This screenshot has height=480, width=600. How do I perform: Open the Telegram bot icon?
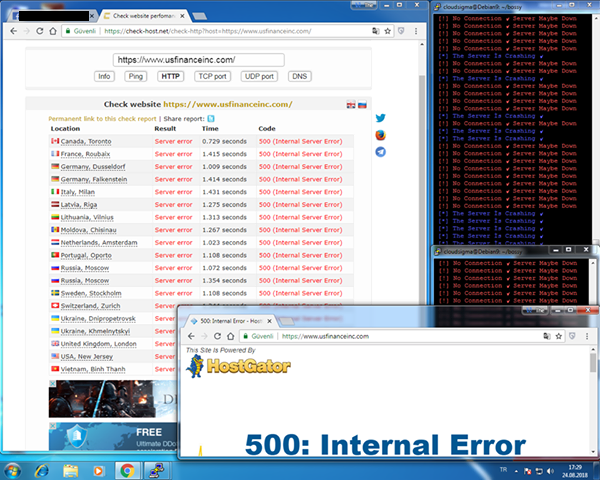(381, 152)
